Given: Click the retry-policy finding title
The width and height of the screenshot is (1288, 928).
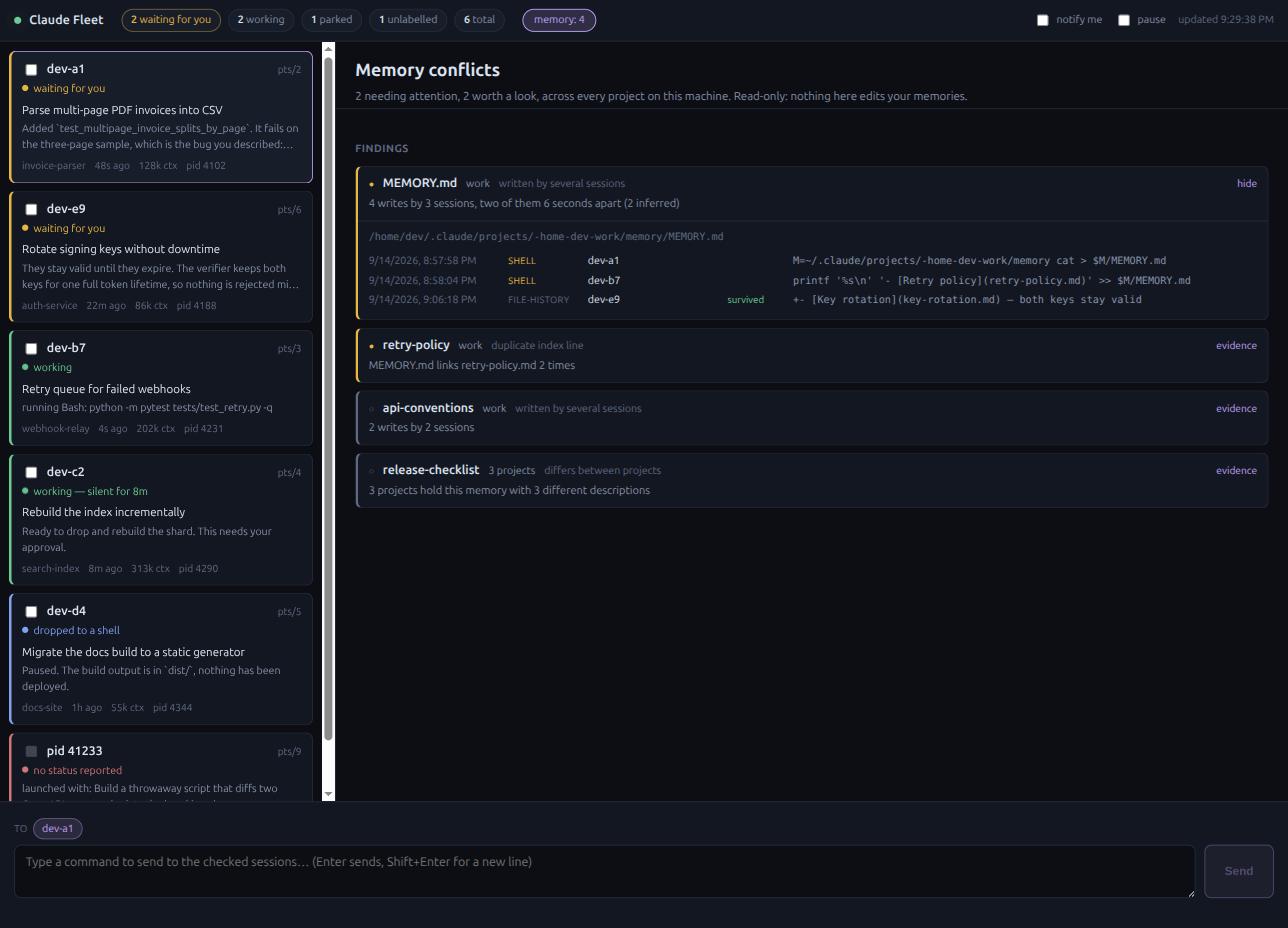Looking at the screenshot, I should pyautogui.click(x=416, y=345).
